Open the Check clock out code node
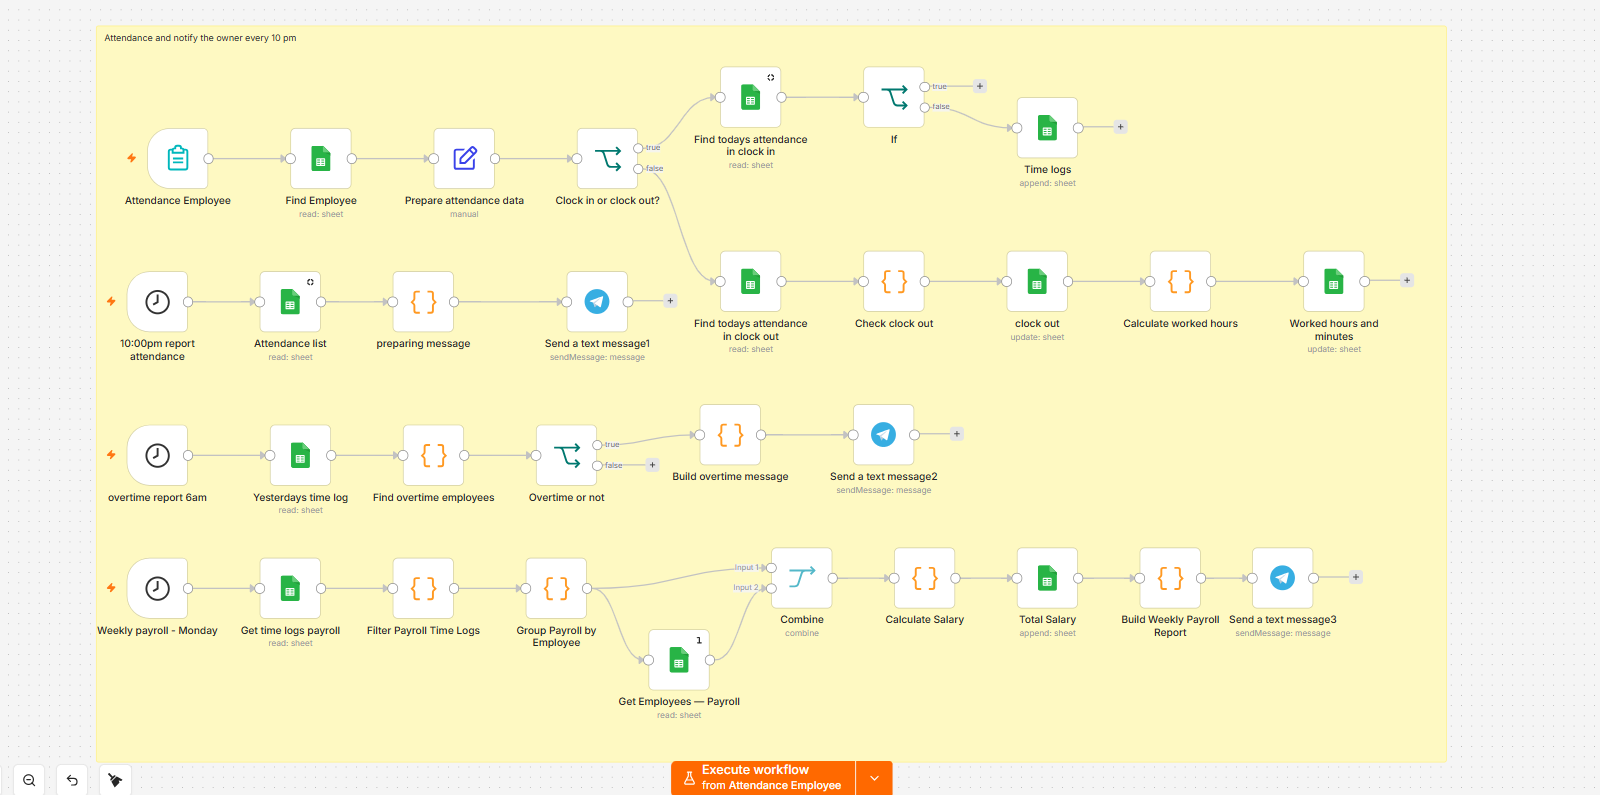 [x=894, y=281]
